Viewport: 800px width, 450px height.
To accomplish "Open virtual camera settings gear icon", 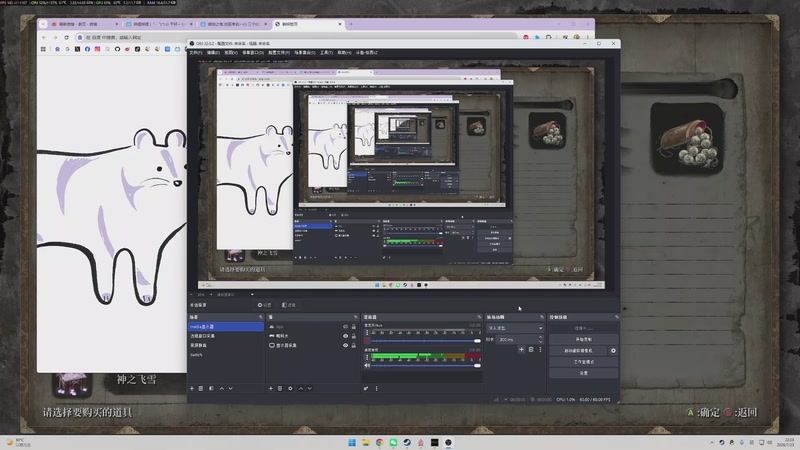I will click(613, 351).
